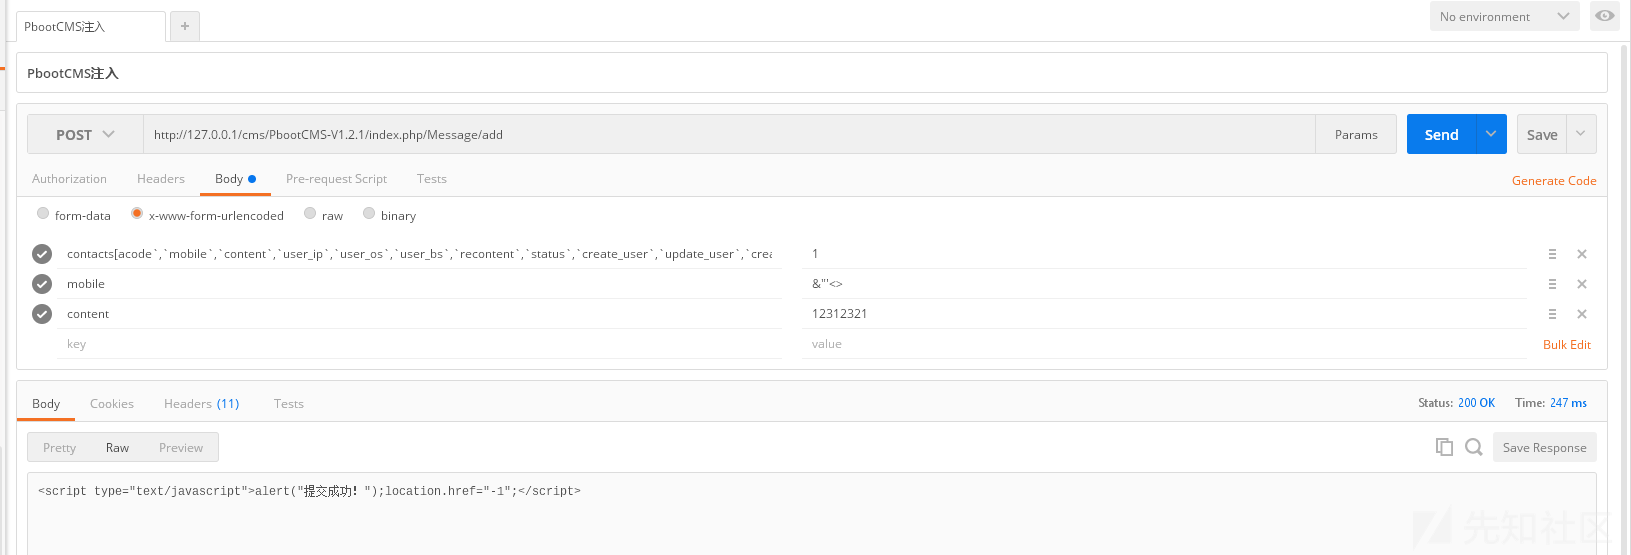Screen dimensions: 1631x555
Task: Expand Send button dropdown arrow
Action: coord(1491,134)
